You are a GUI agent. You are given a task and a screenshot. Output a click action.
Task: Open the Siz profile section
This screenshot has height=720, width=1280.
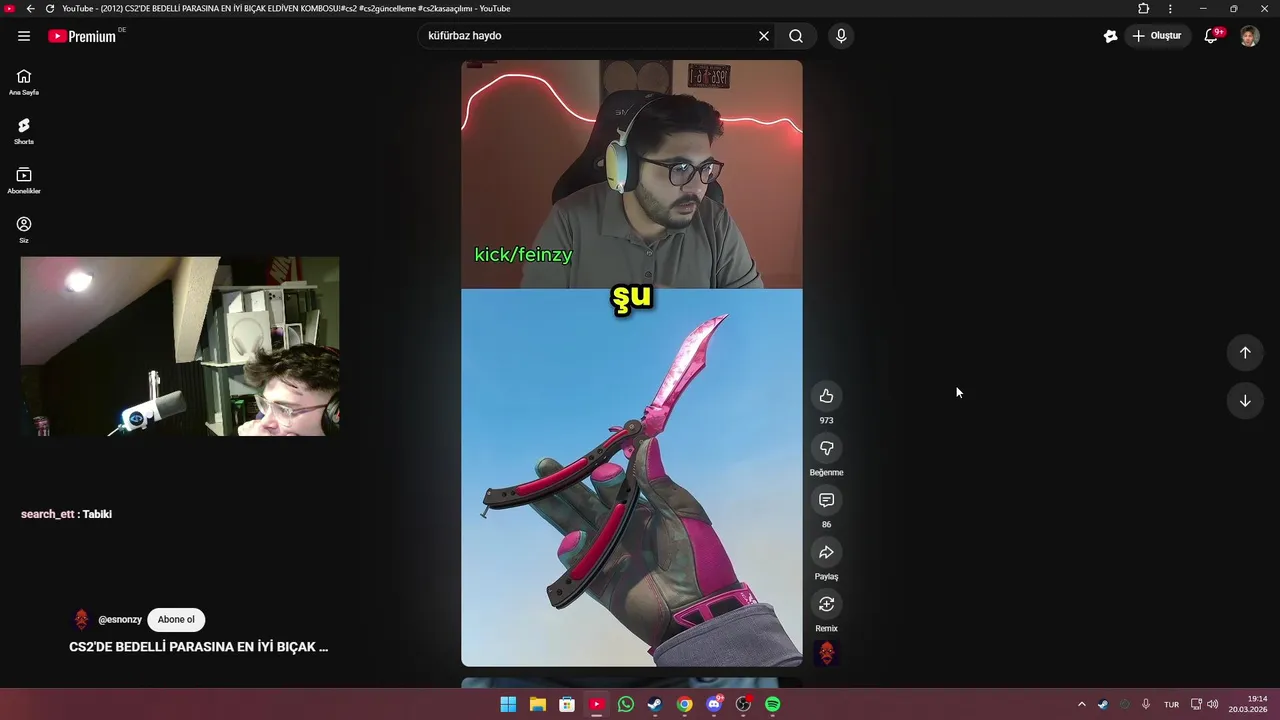pyautogui.click(x=24, y=230)
